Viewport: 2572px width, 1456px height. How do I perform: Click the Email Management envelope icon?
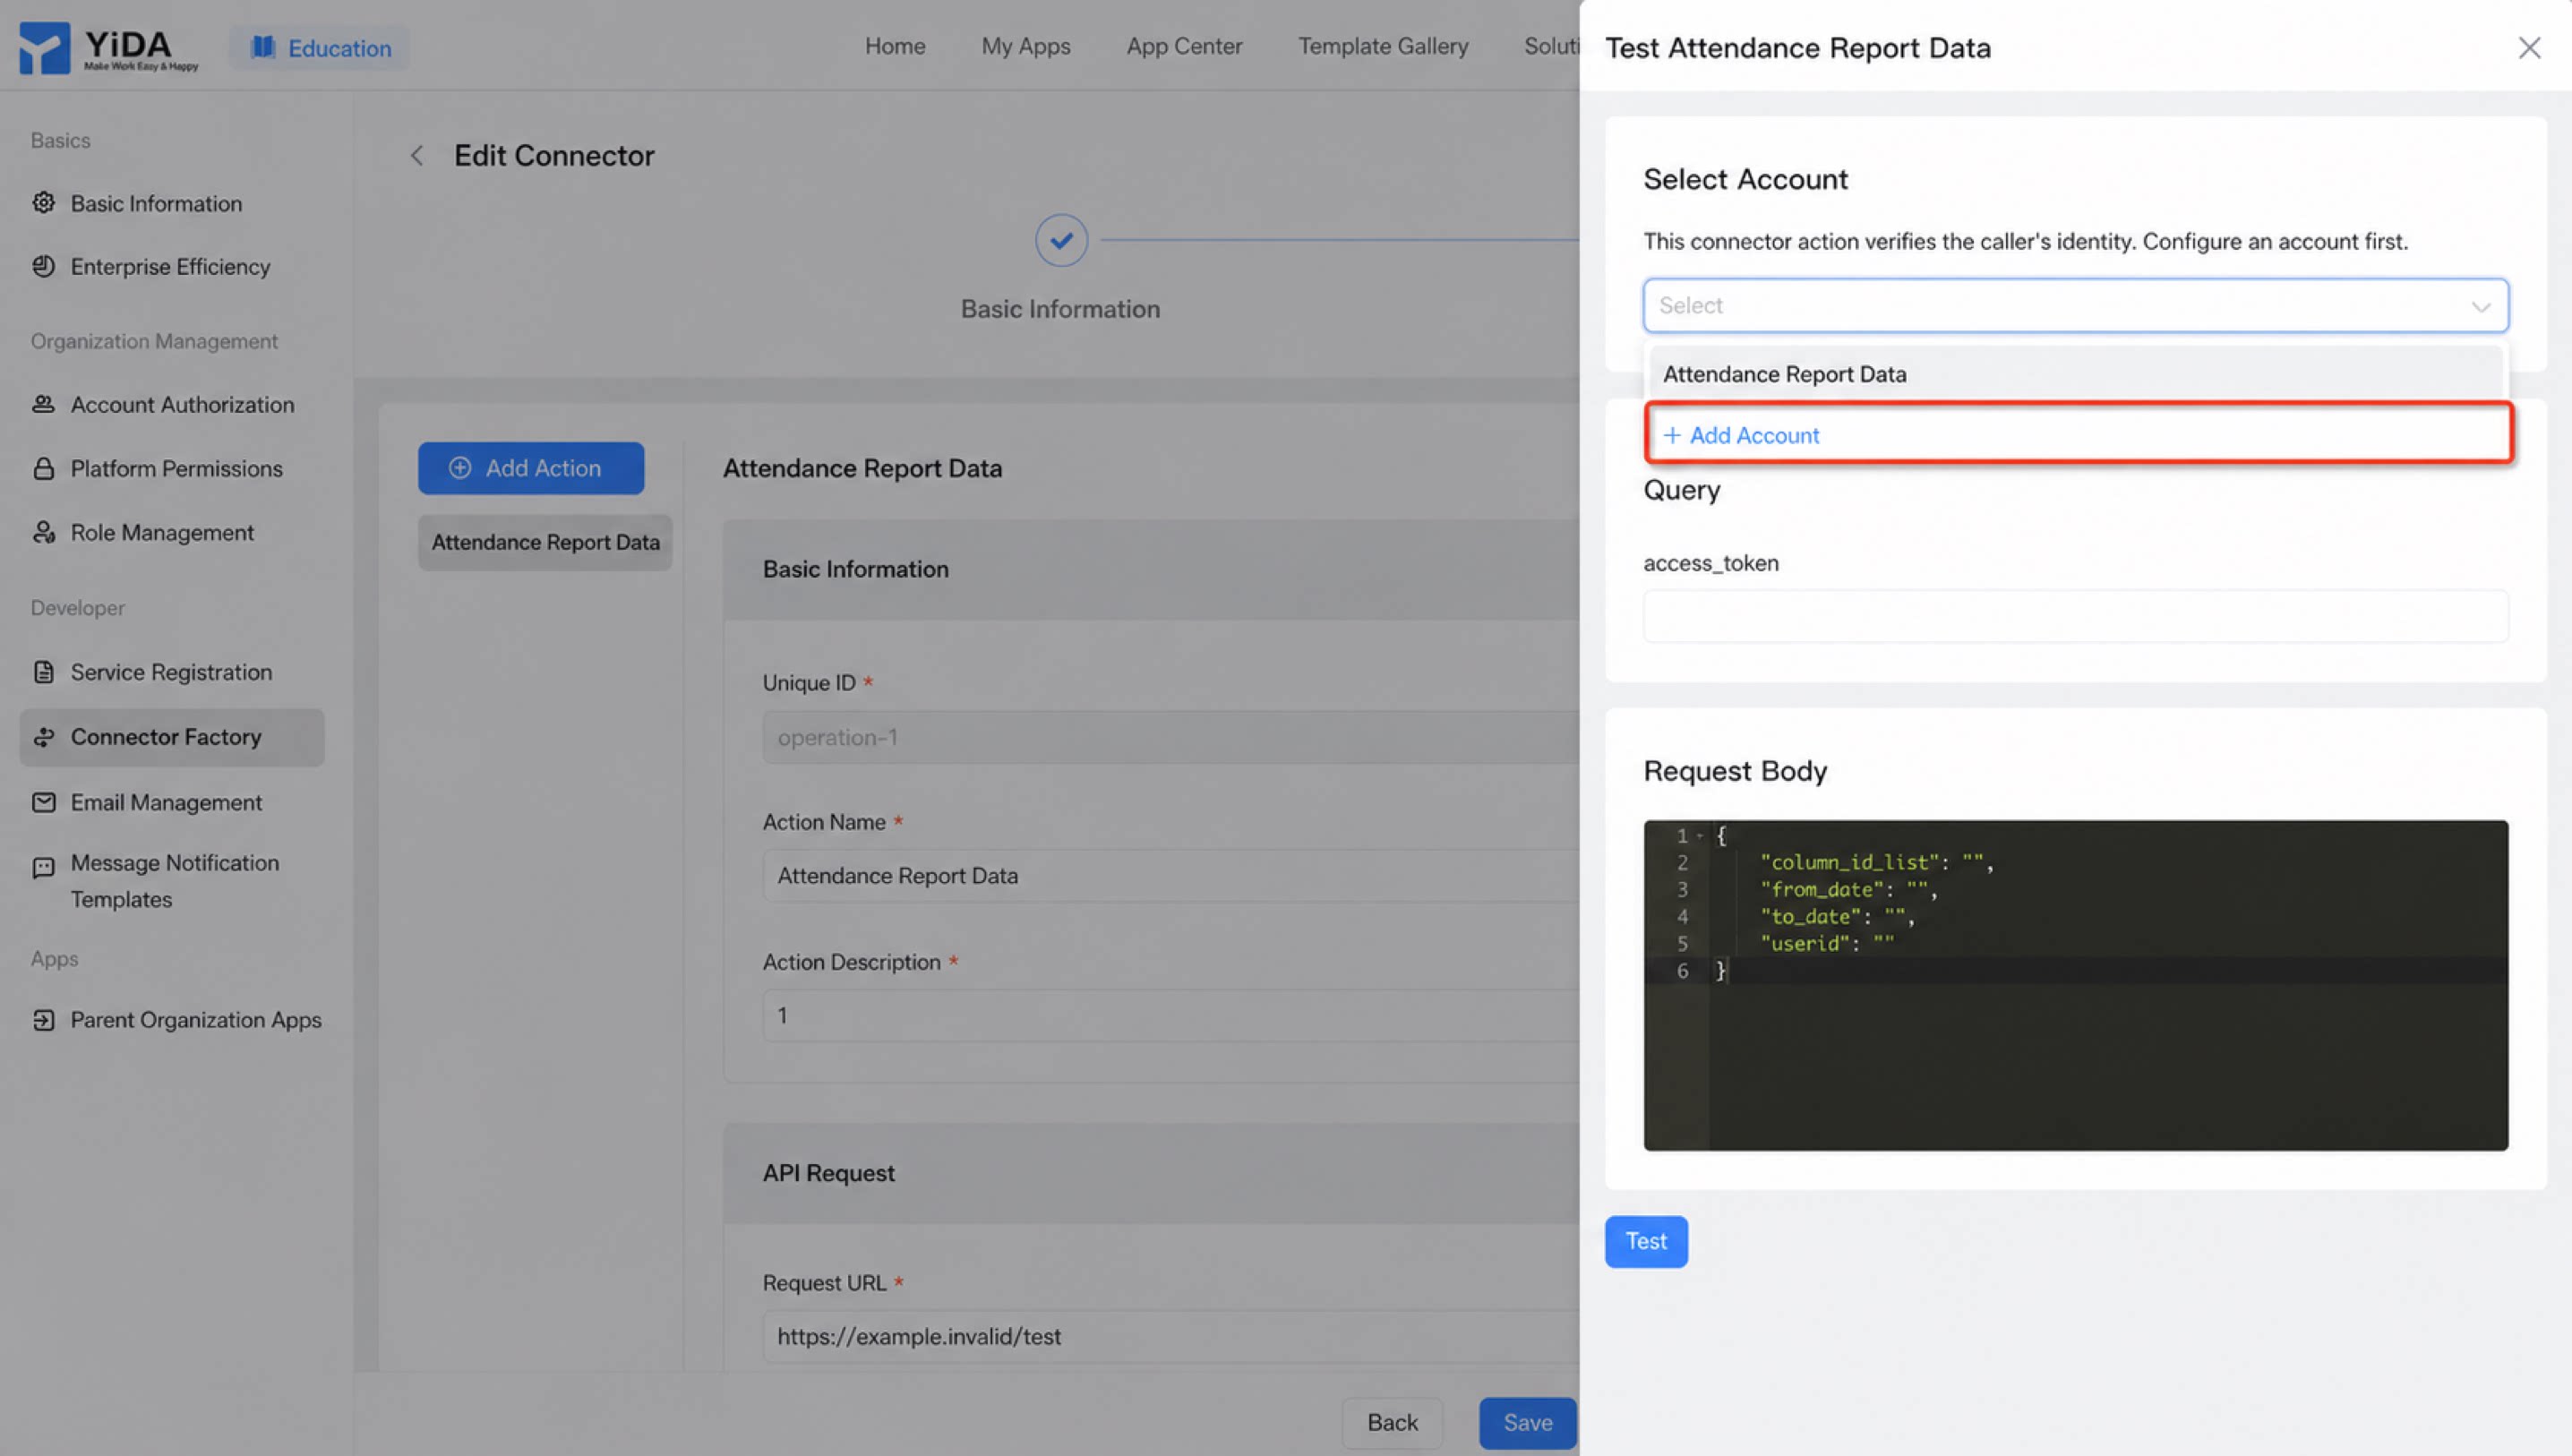tap(43, 802)
